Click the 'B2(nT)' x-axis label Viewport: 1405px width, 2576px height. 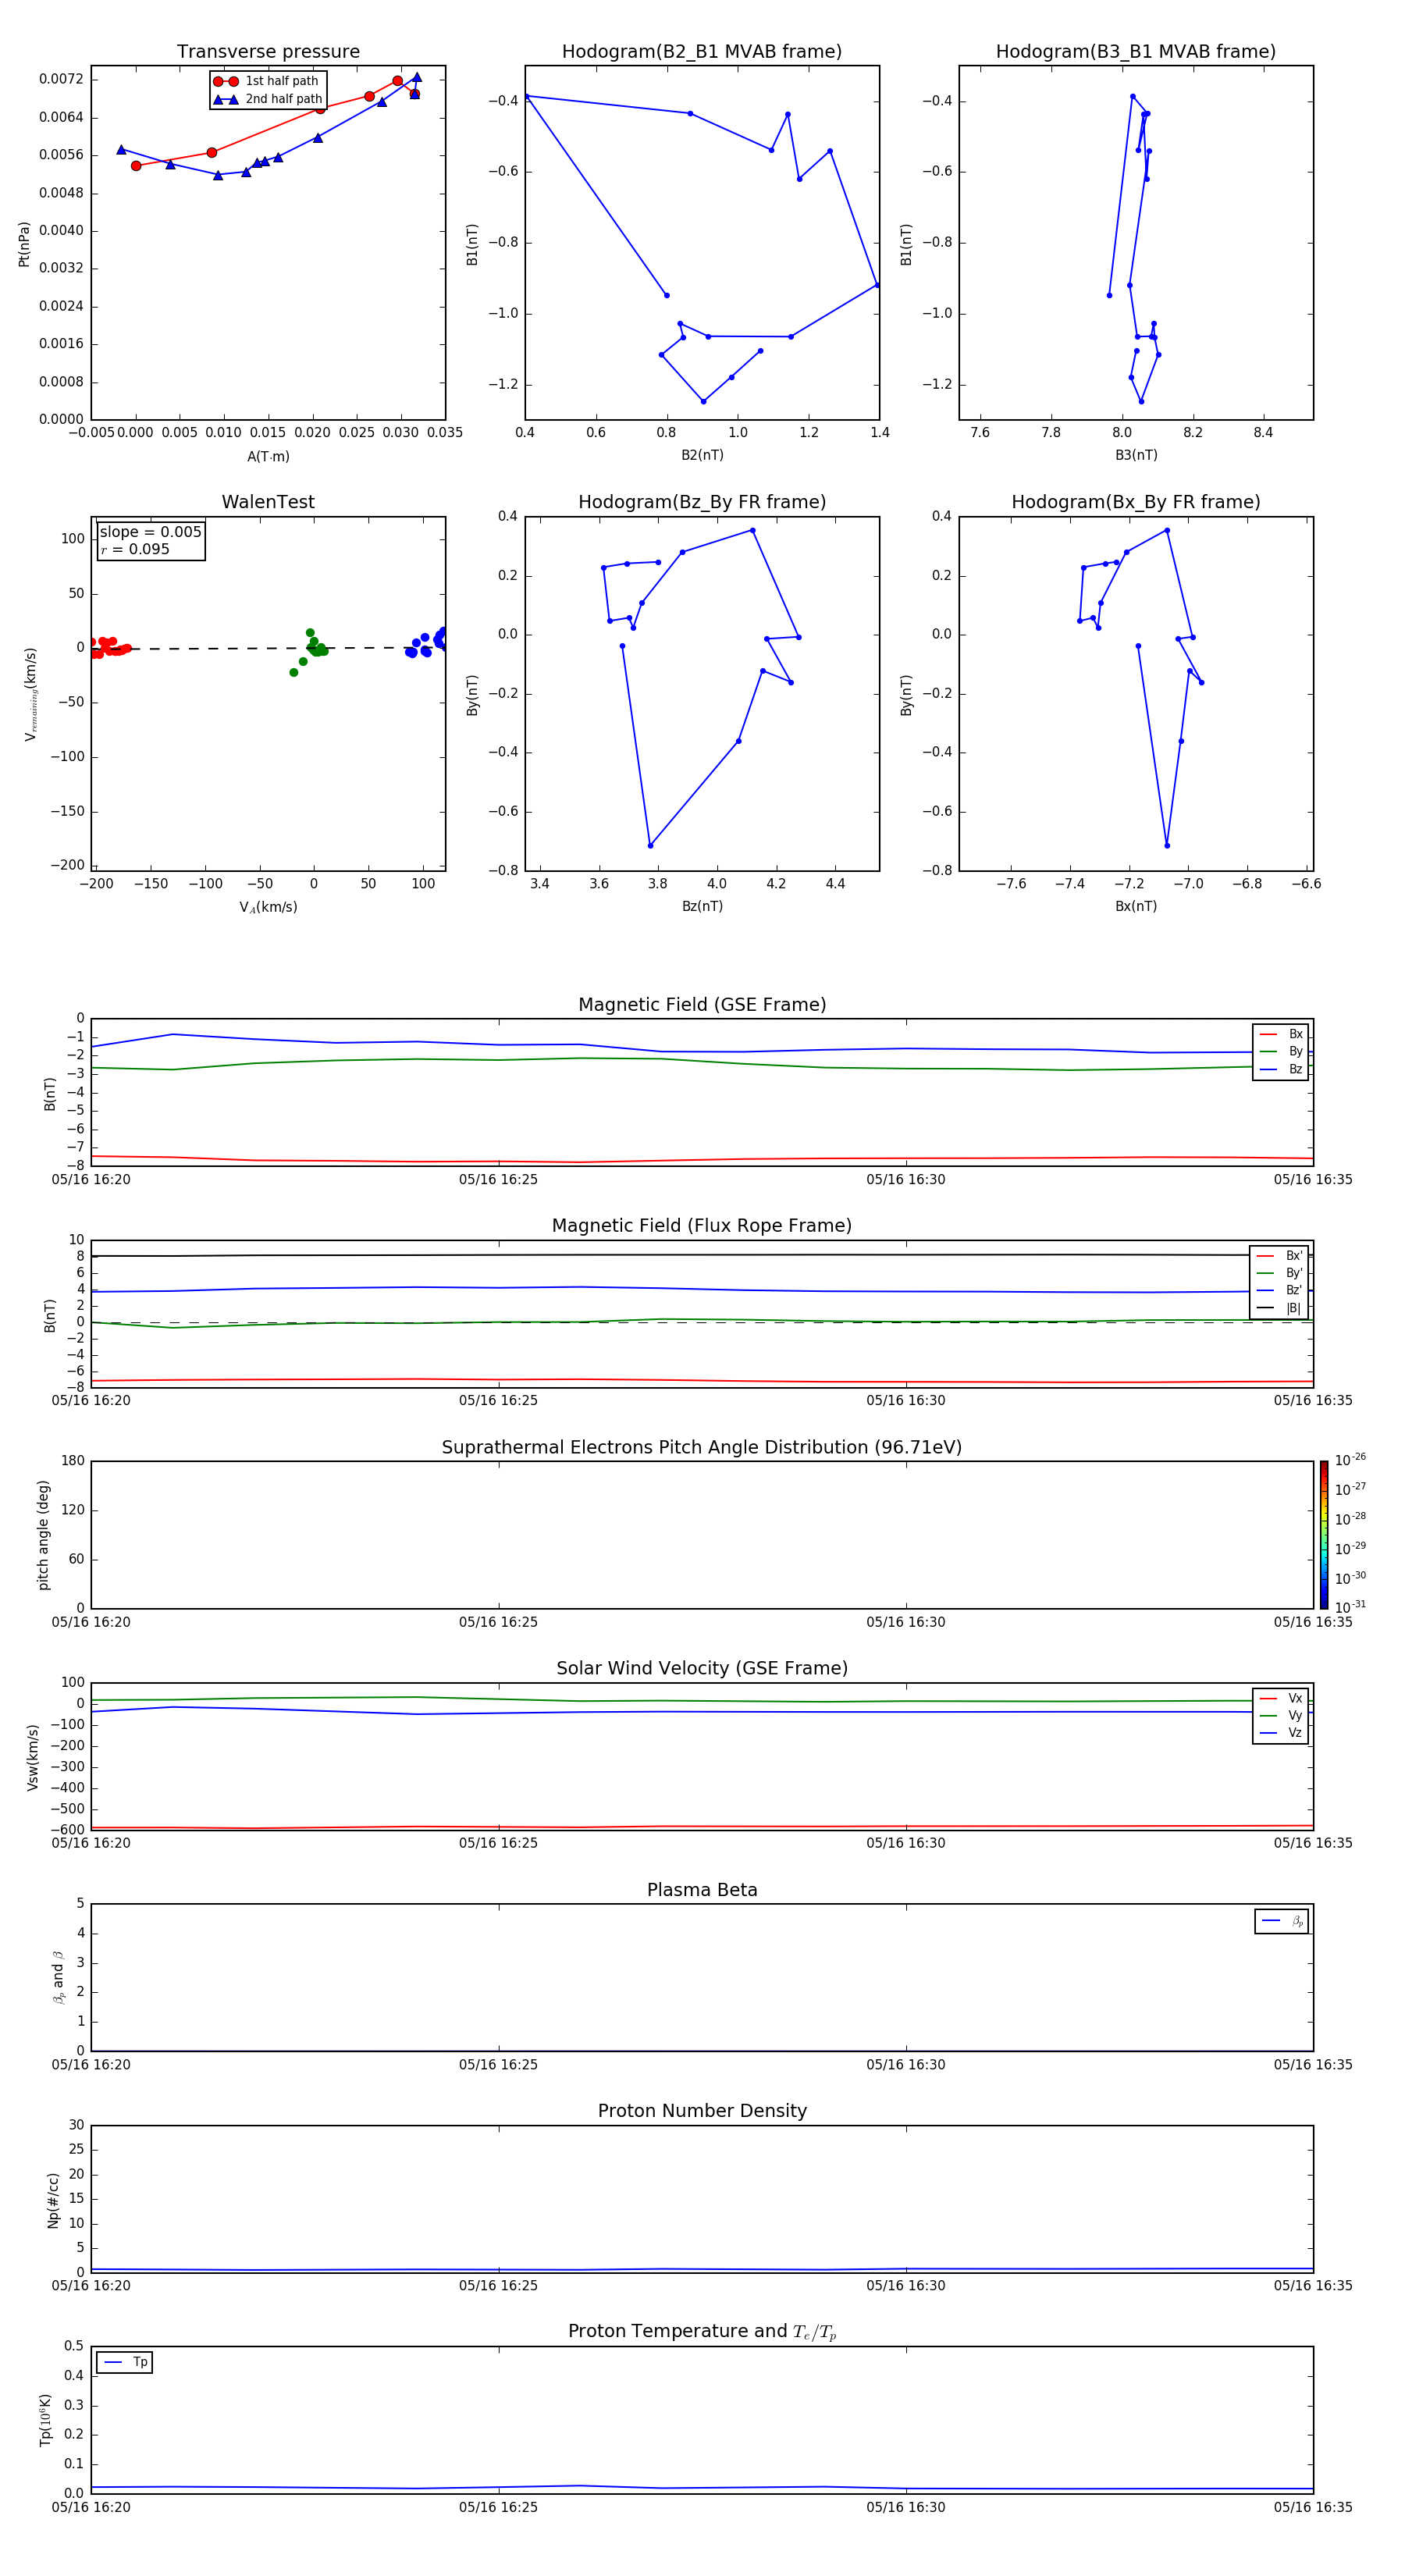pyautogui.click(x=702, y=455)
